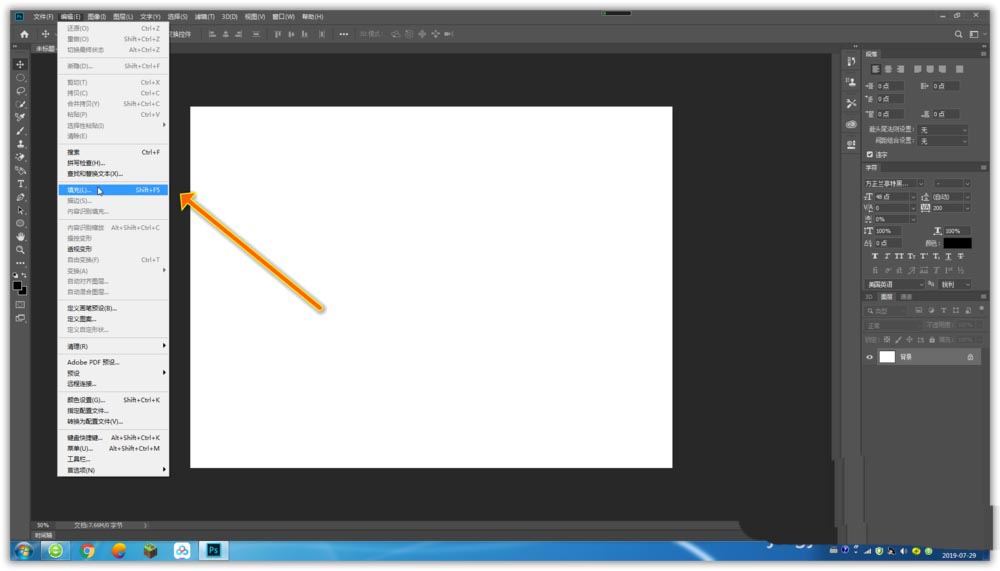Toggle the center-align paragraph button
Screen dimensions: 1000x571
point(888,69)
